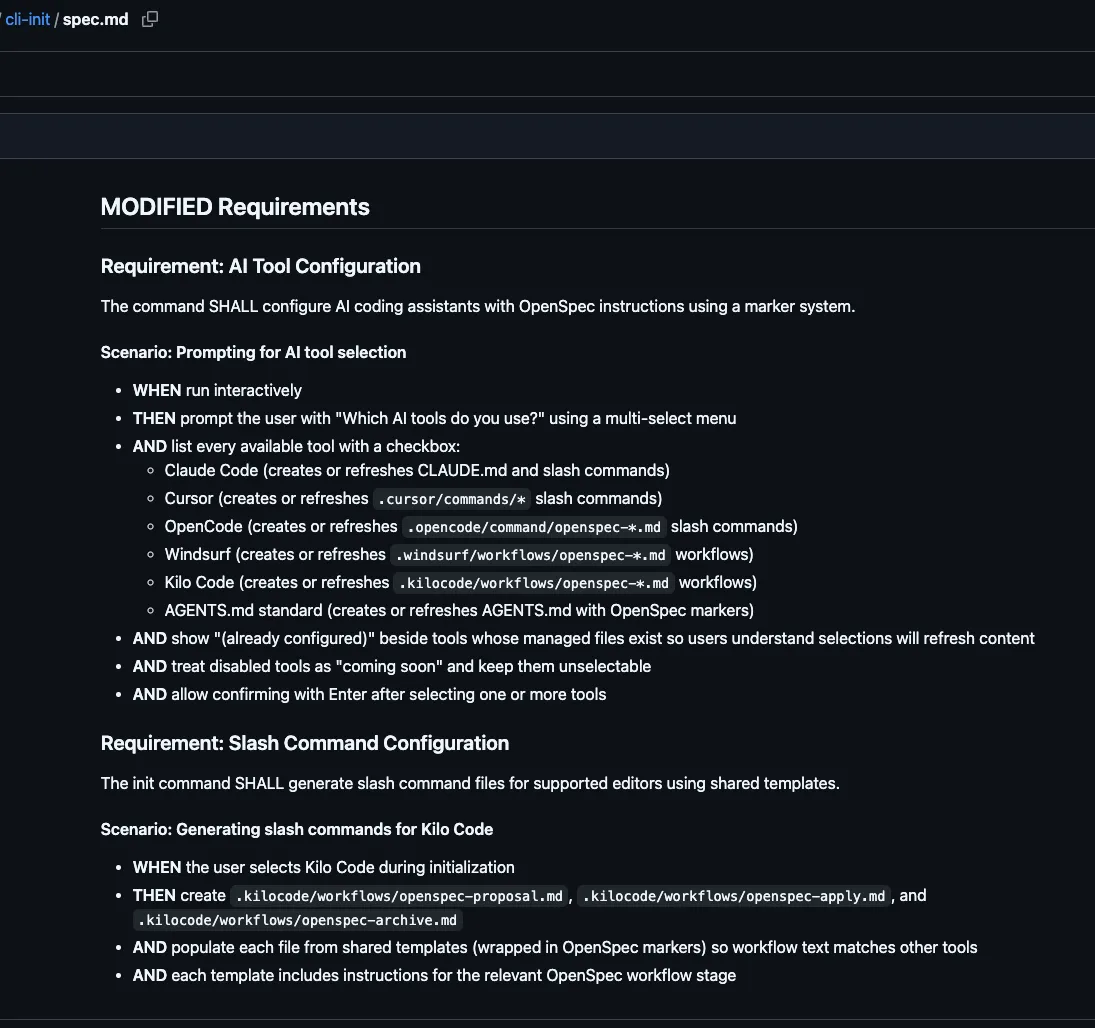Click the .kilocode/workflows/openspec-*.md code snippet

pos(534,583)
